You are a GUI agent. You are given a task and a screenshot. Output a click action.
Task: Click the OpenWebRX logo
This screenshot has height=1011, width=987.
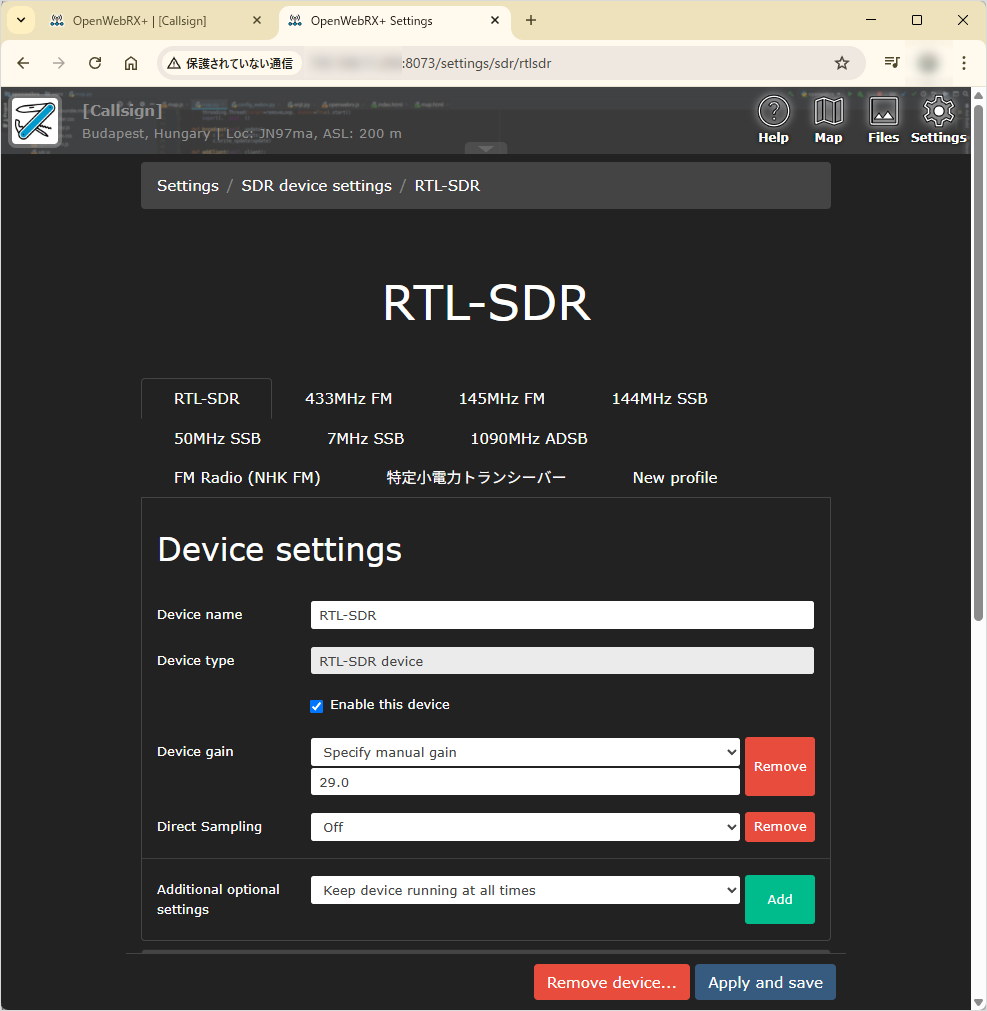(x=35, y=120)
